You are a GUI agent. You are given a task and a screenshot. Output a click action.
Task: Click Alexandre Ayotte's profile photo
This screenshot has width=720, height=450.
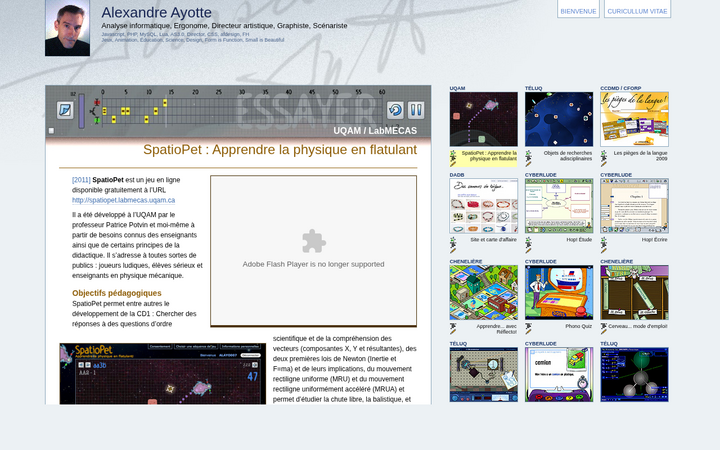pyautogui.click(x=68, y=28)
